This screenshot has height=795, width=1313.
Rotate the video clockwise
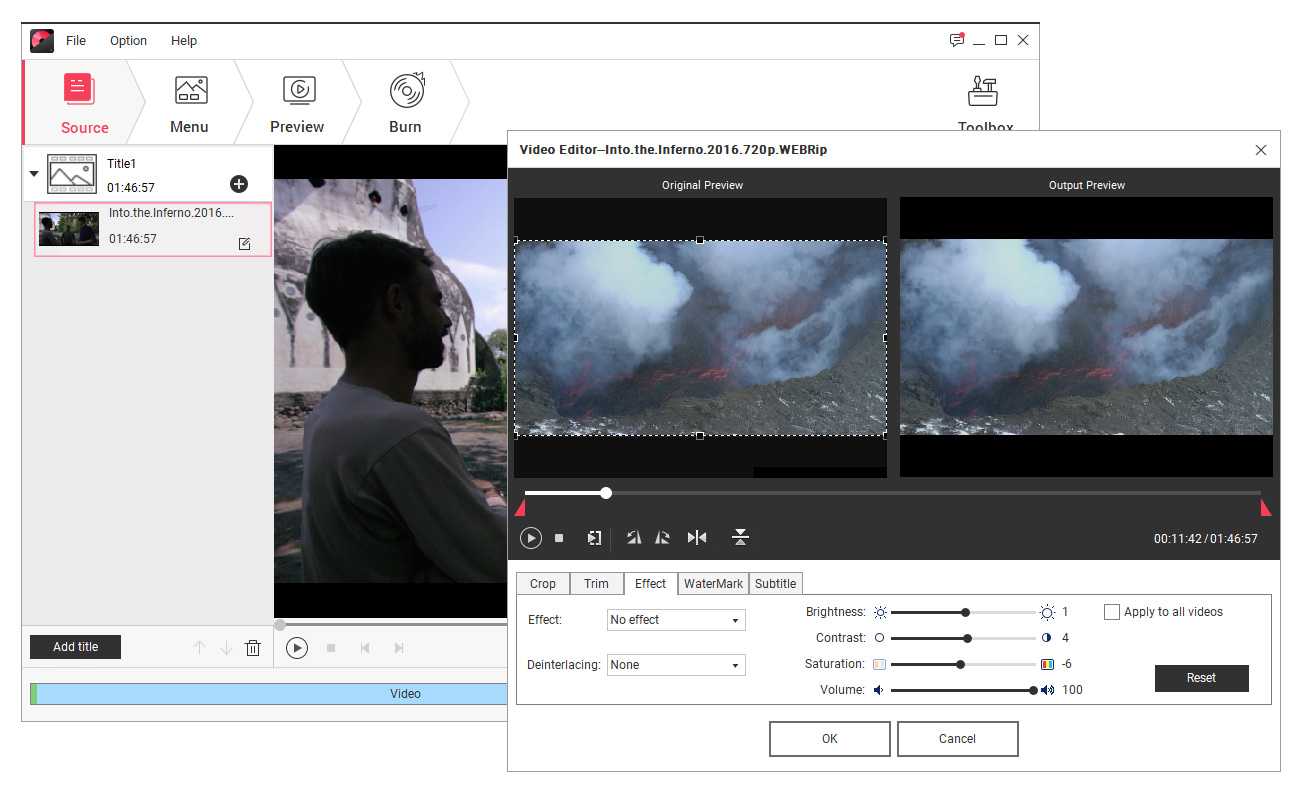pos(662,538)
